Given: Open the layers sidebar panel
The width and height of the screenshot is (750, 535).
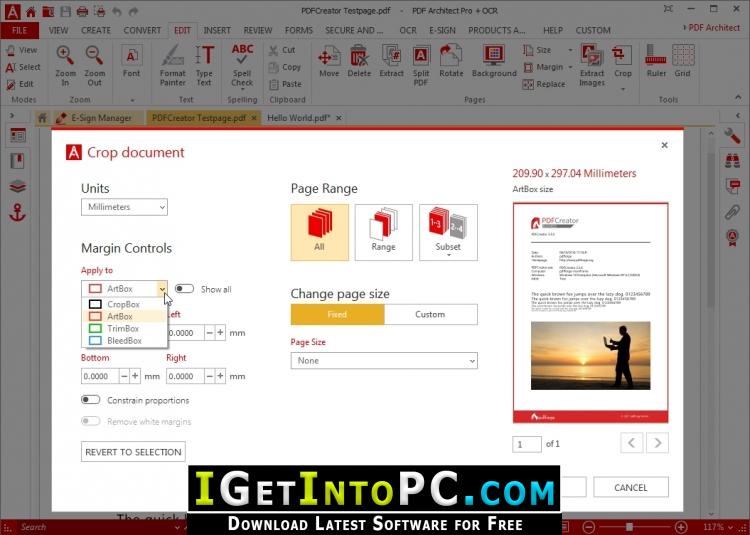Looking at the screenshot, I should tap(18, 186).
